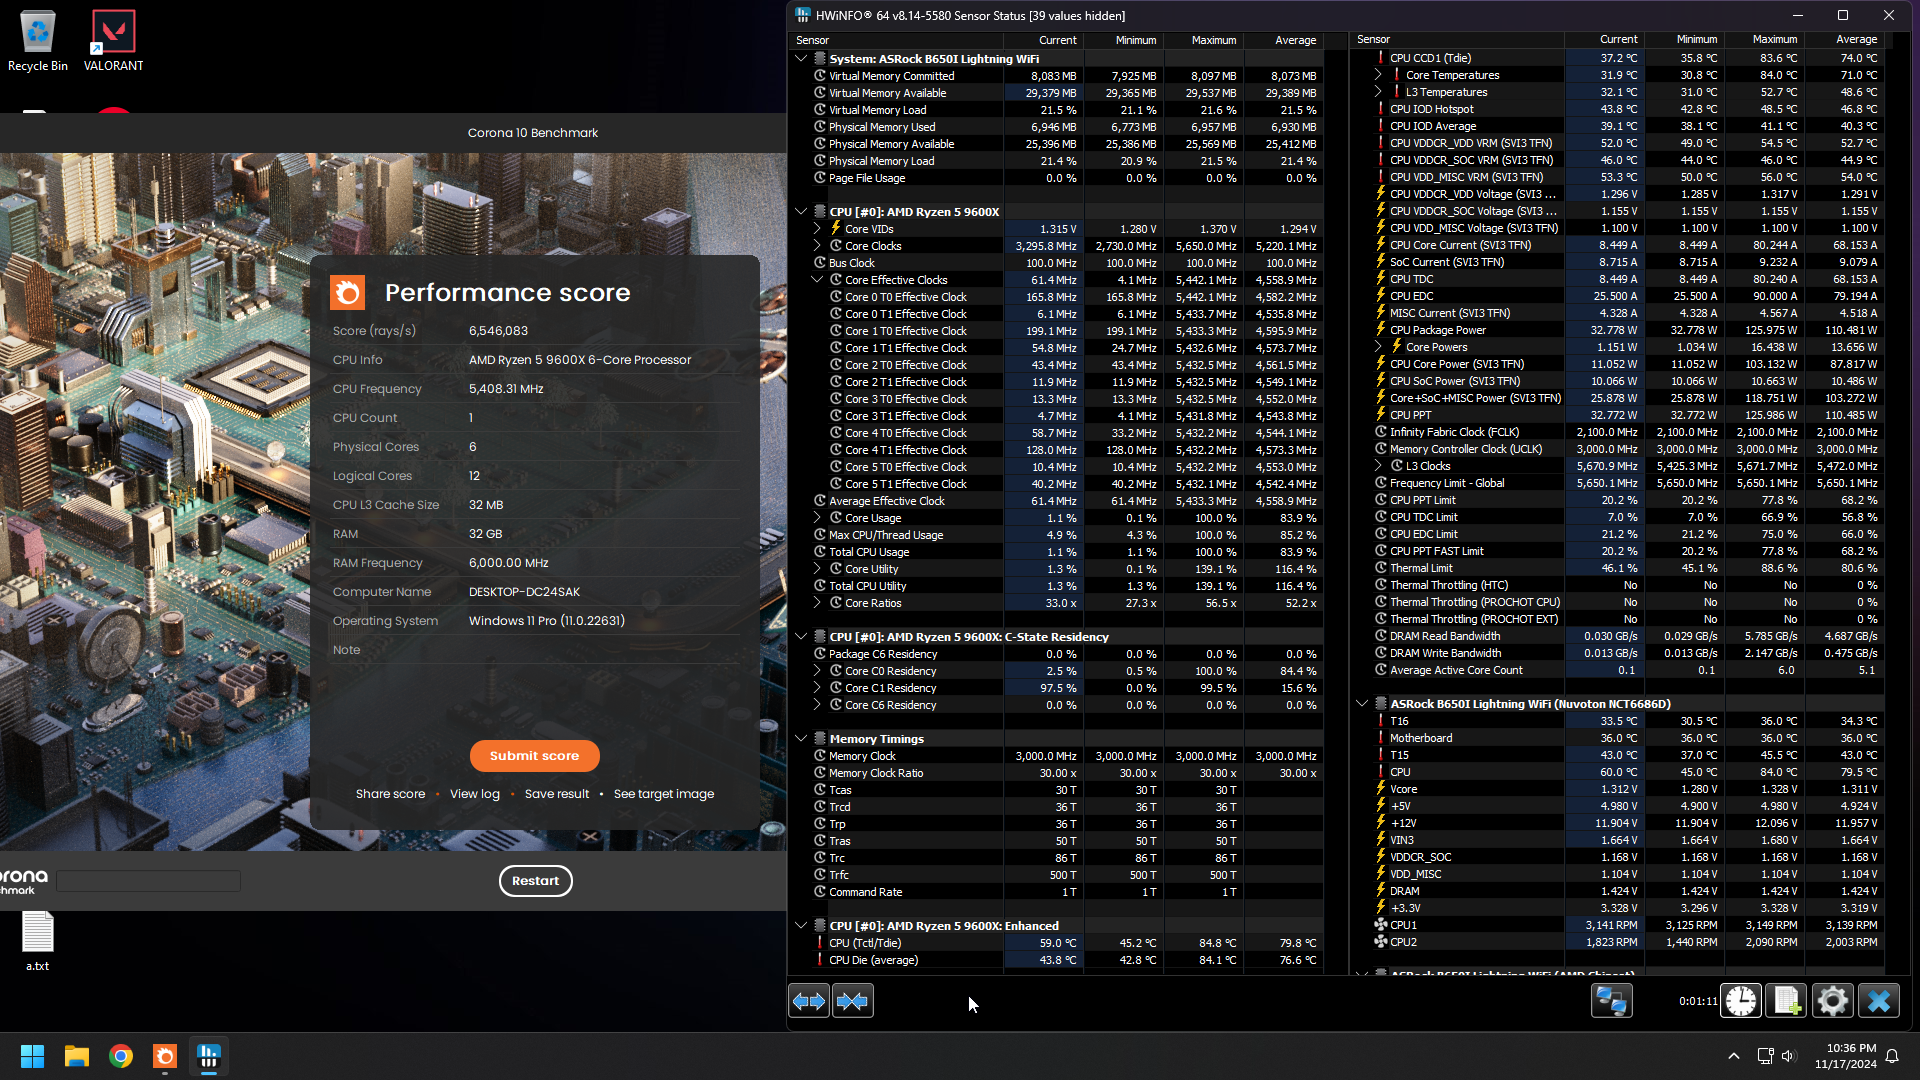
Task: Open the Recycle Bin desktop icon
Action: click(x=38, y=42)
